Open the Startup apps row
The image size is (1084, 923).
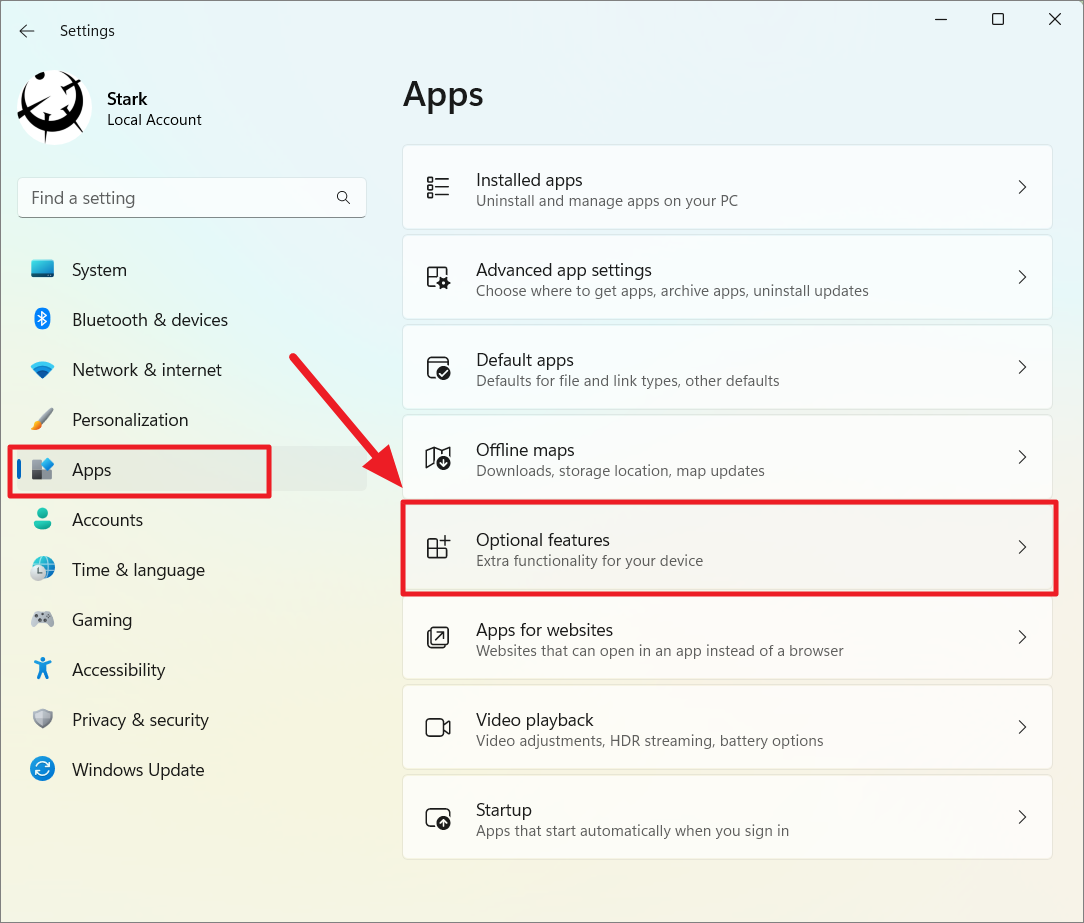tap(727, 818)
